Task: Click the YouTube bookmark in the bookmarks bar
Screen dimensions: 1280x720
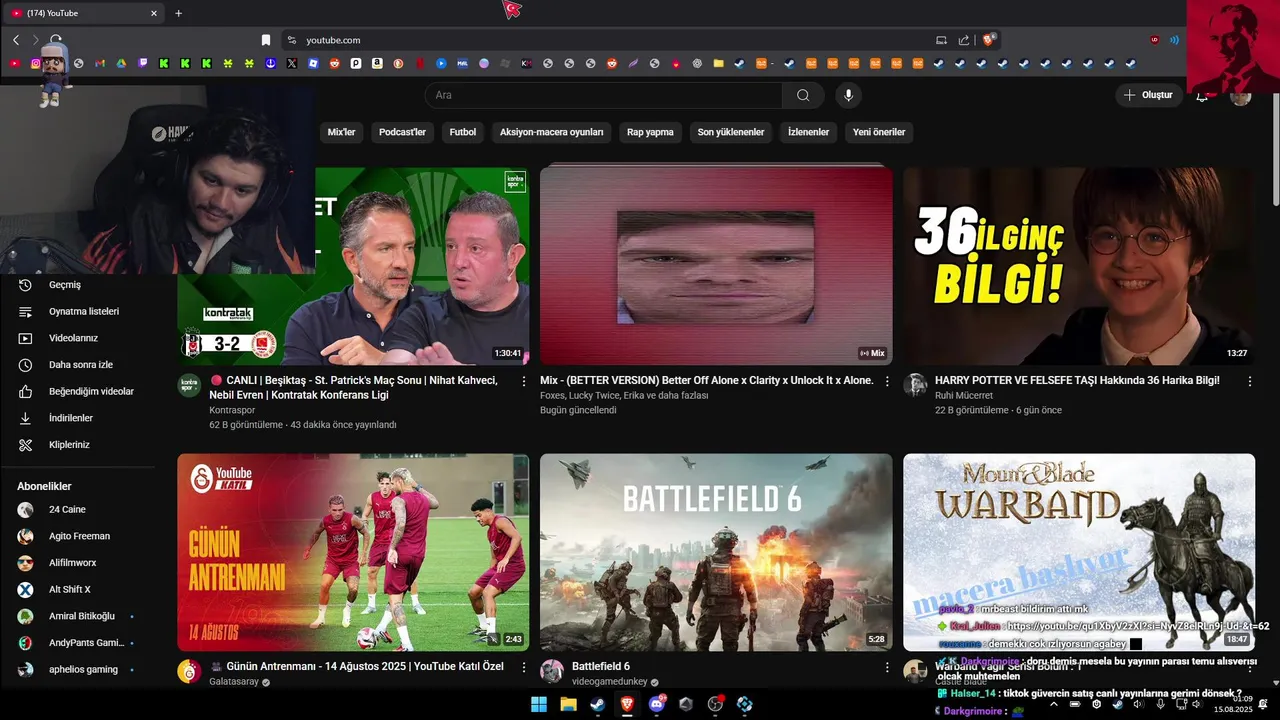Action: 14,63
